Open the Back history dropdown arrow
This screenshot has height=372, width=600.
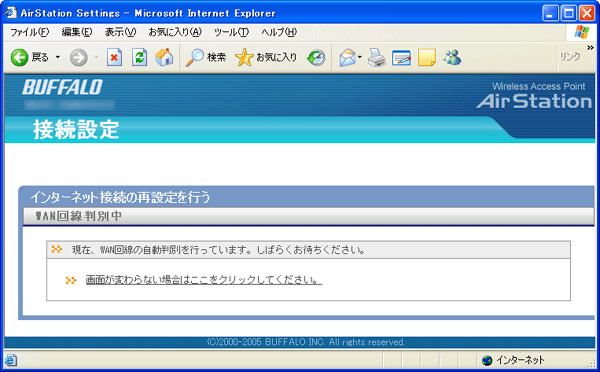(x=58, y=57)
